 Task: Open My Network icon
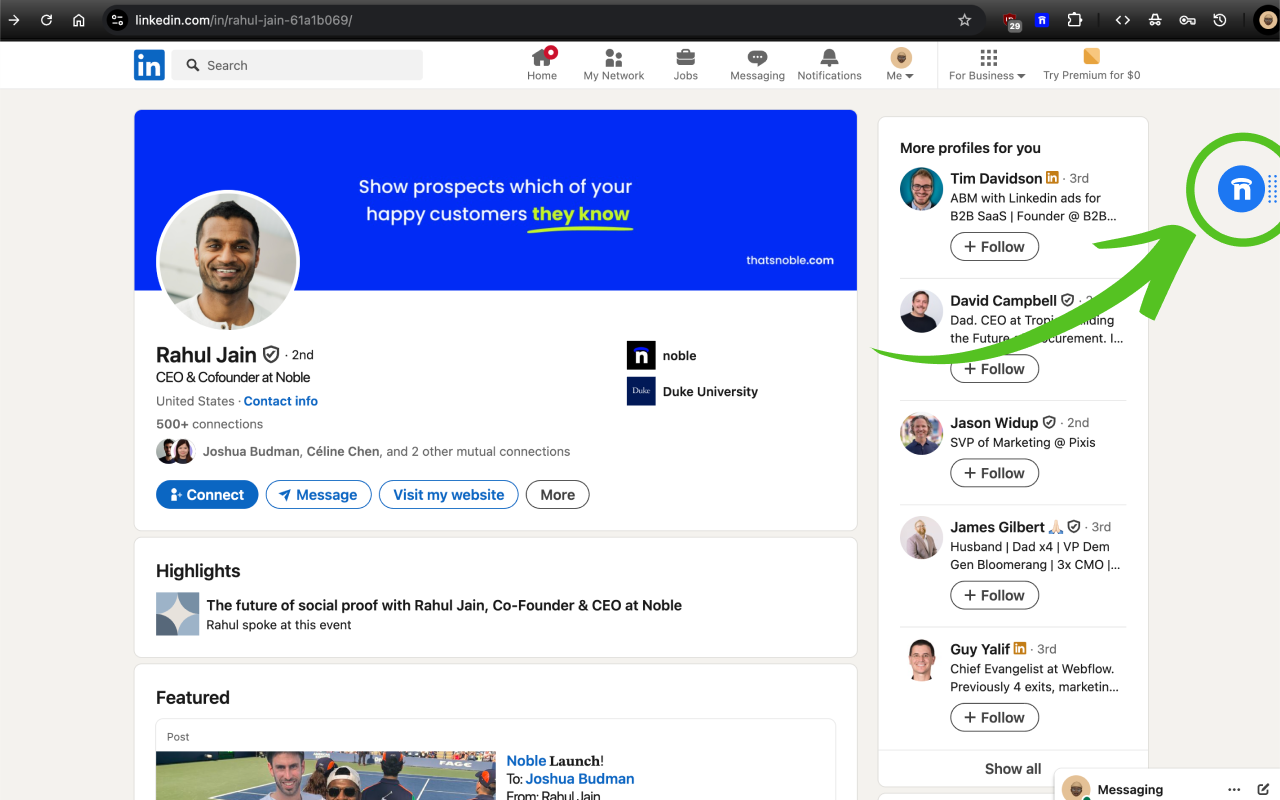pyautogui.click(x=613, y=58)
